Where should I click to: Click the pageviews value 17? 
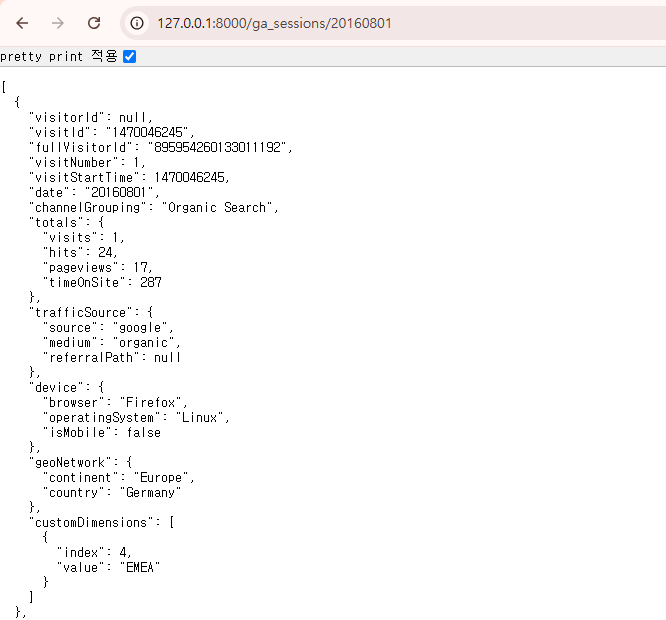[153, 267]
